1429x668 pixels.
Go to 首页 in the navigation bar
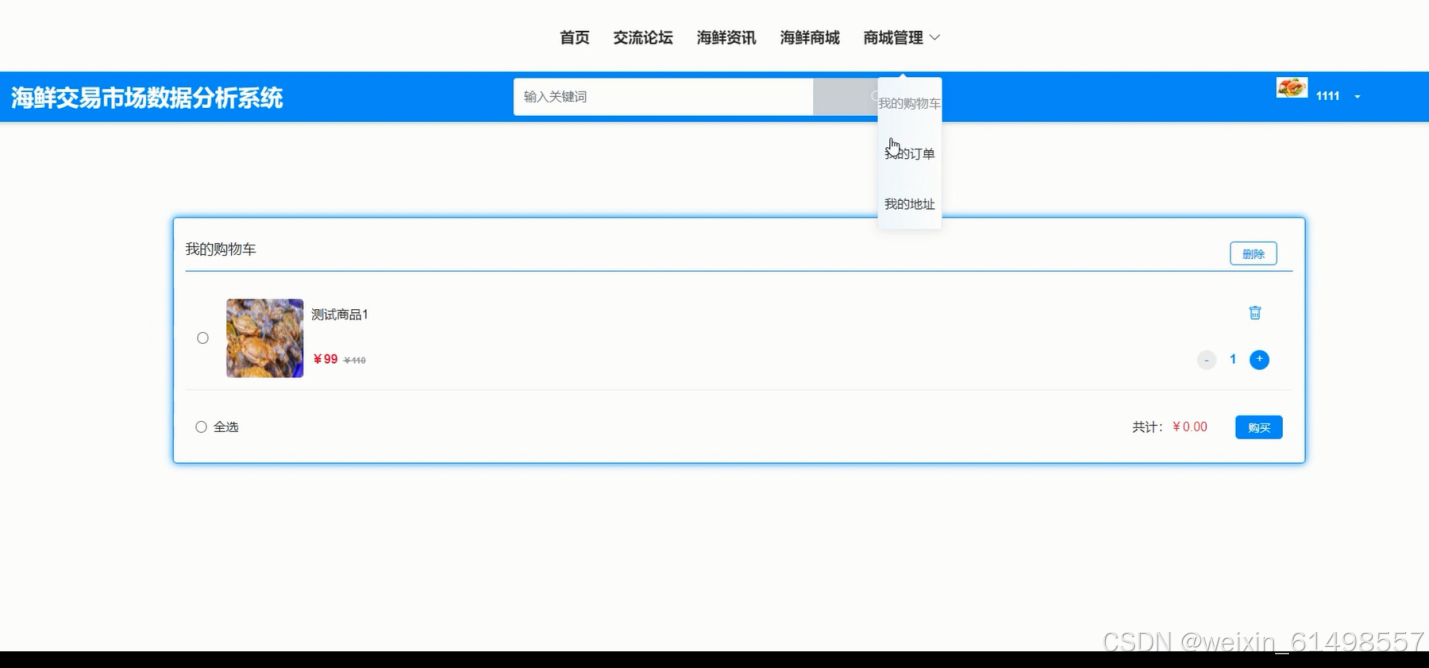pos(574,38)
